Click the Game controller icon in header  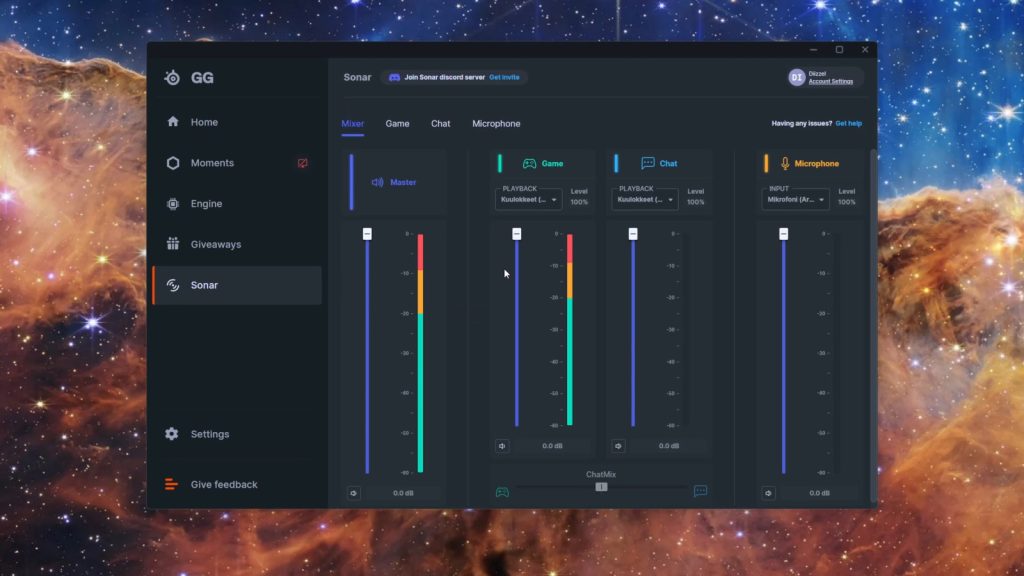530,163
